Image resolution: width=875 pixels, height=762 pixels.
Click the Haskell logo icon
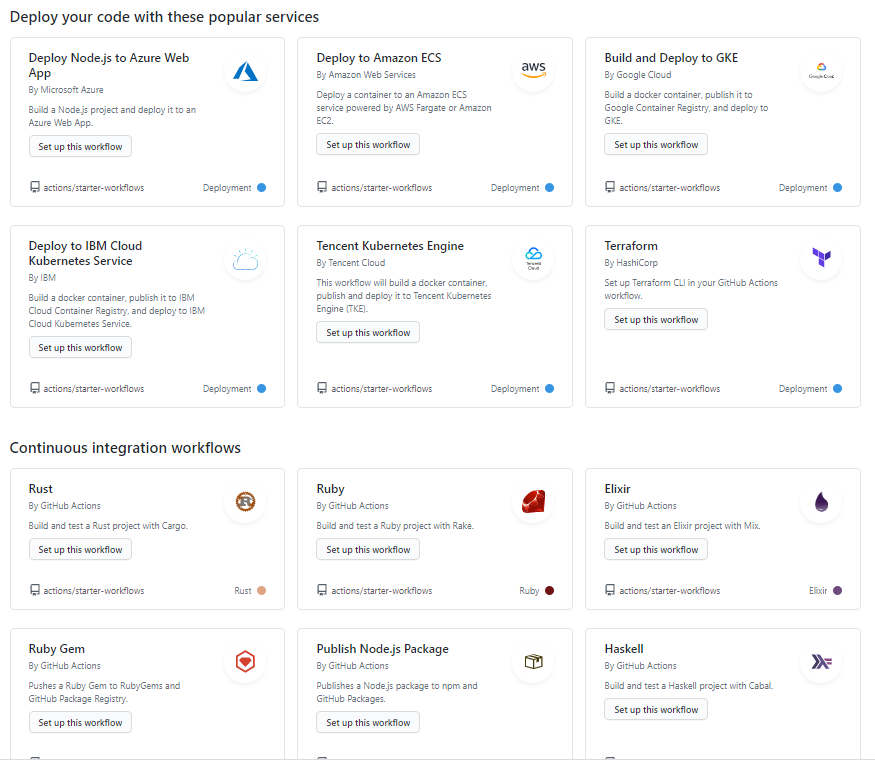coord(821,662)
